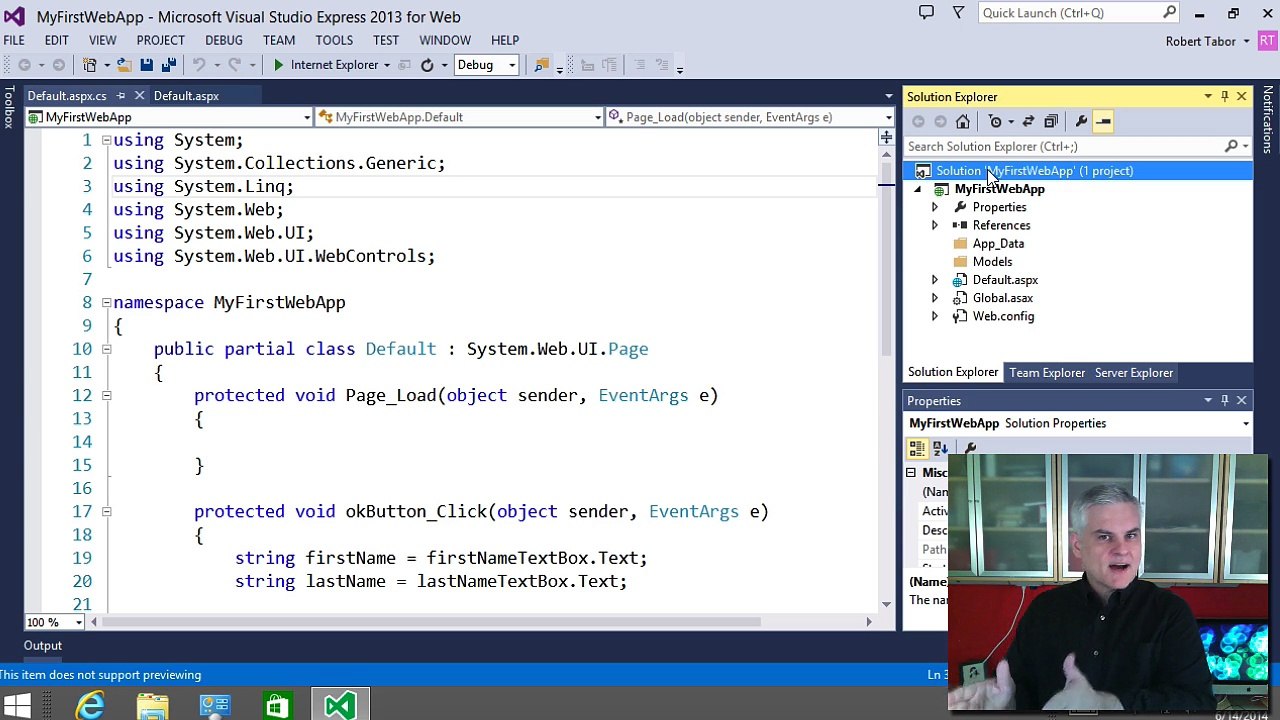Collapse the namespace MyFirstWebApp code block
1280x720 pixels.
106,302
